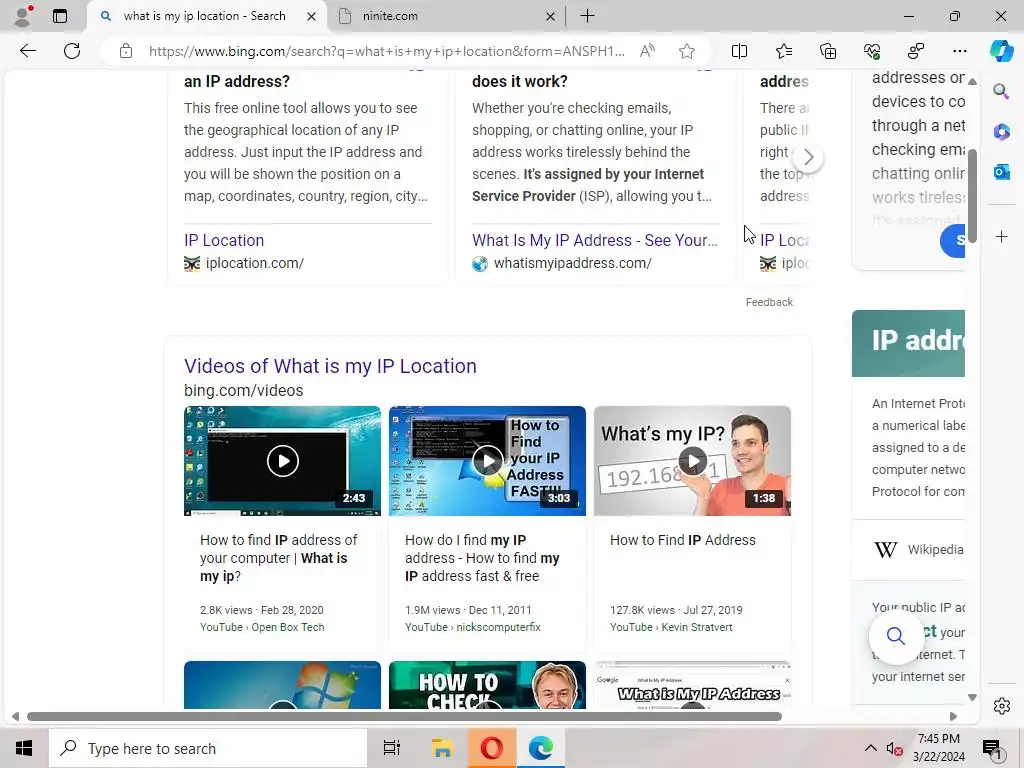Play the 2:43 Open Box Tech video
The image size is (1024, 768).
[282, 461]
